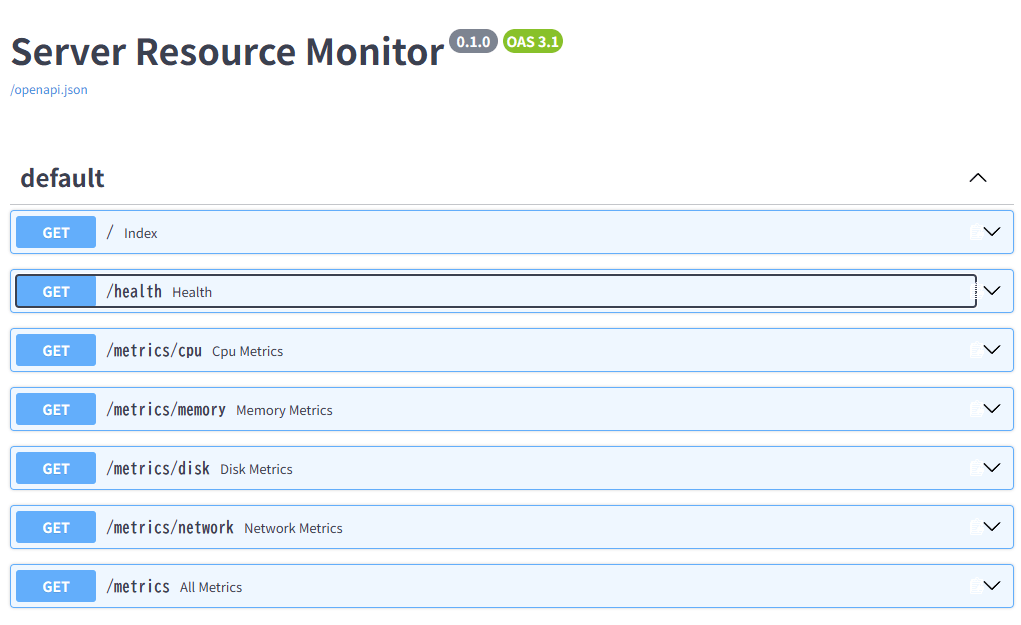Expand the /metrics/disk endpoint chevron
Screen dimensions: 1021x625
[x=992, y=467]
